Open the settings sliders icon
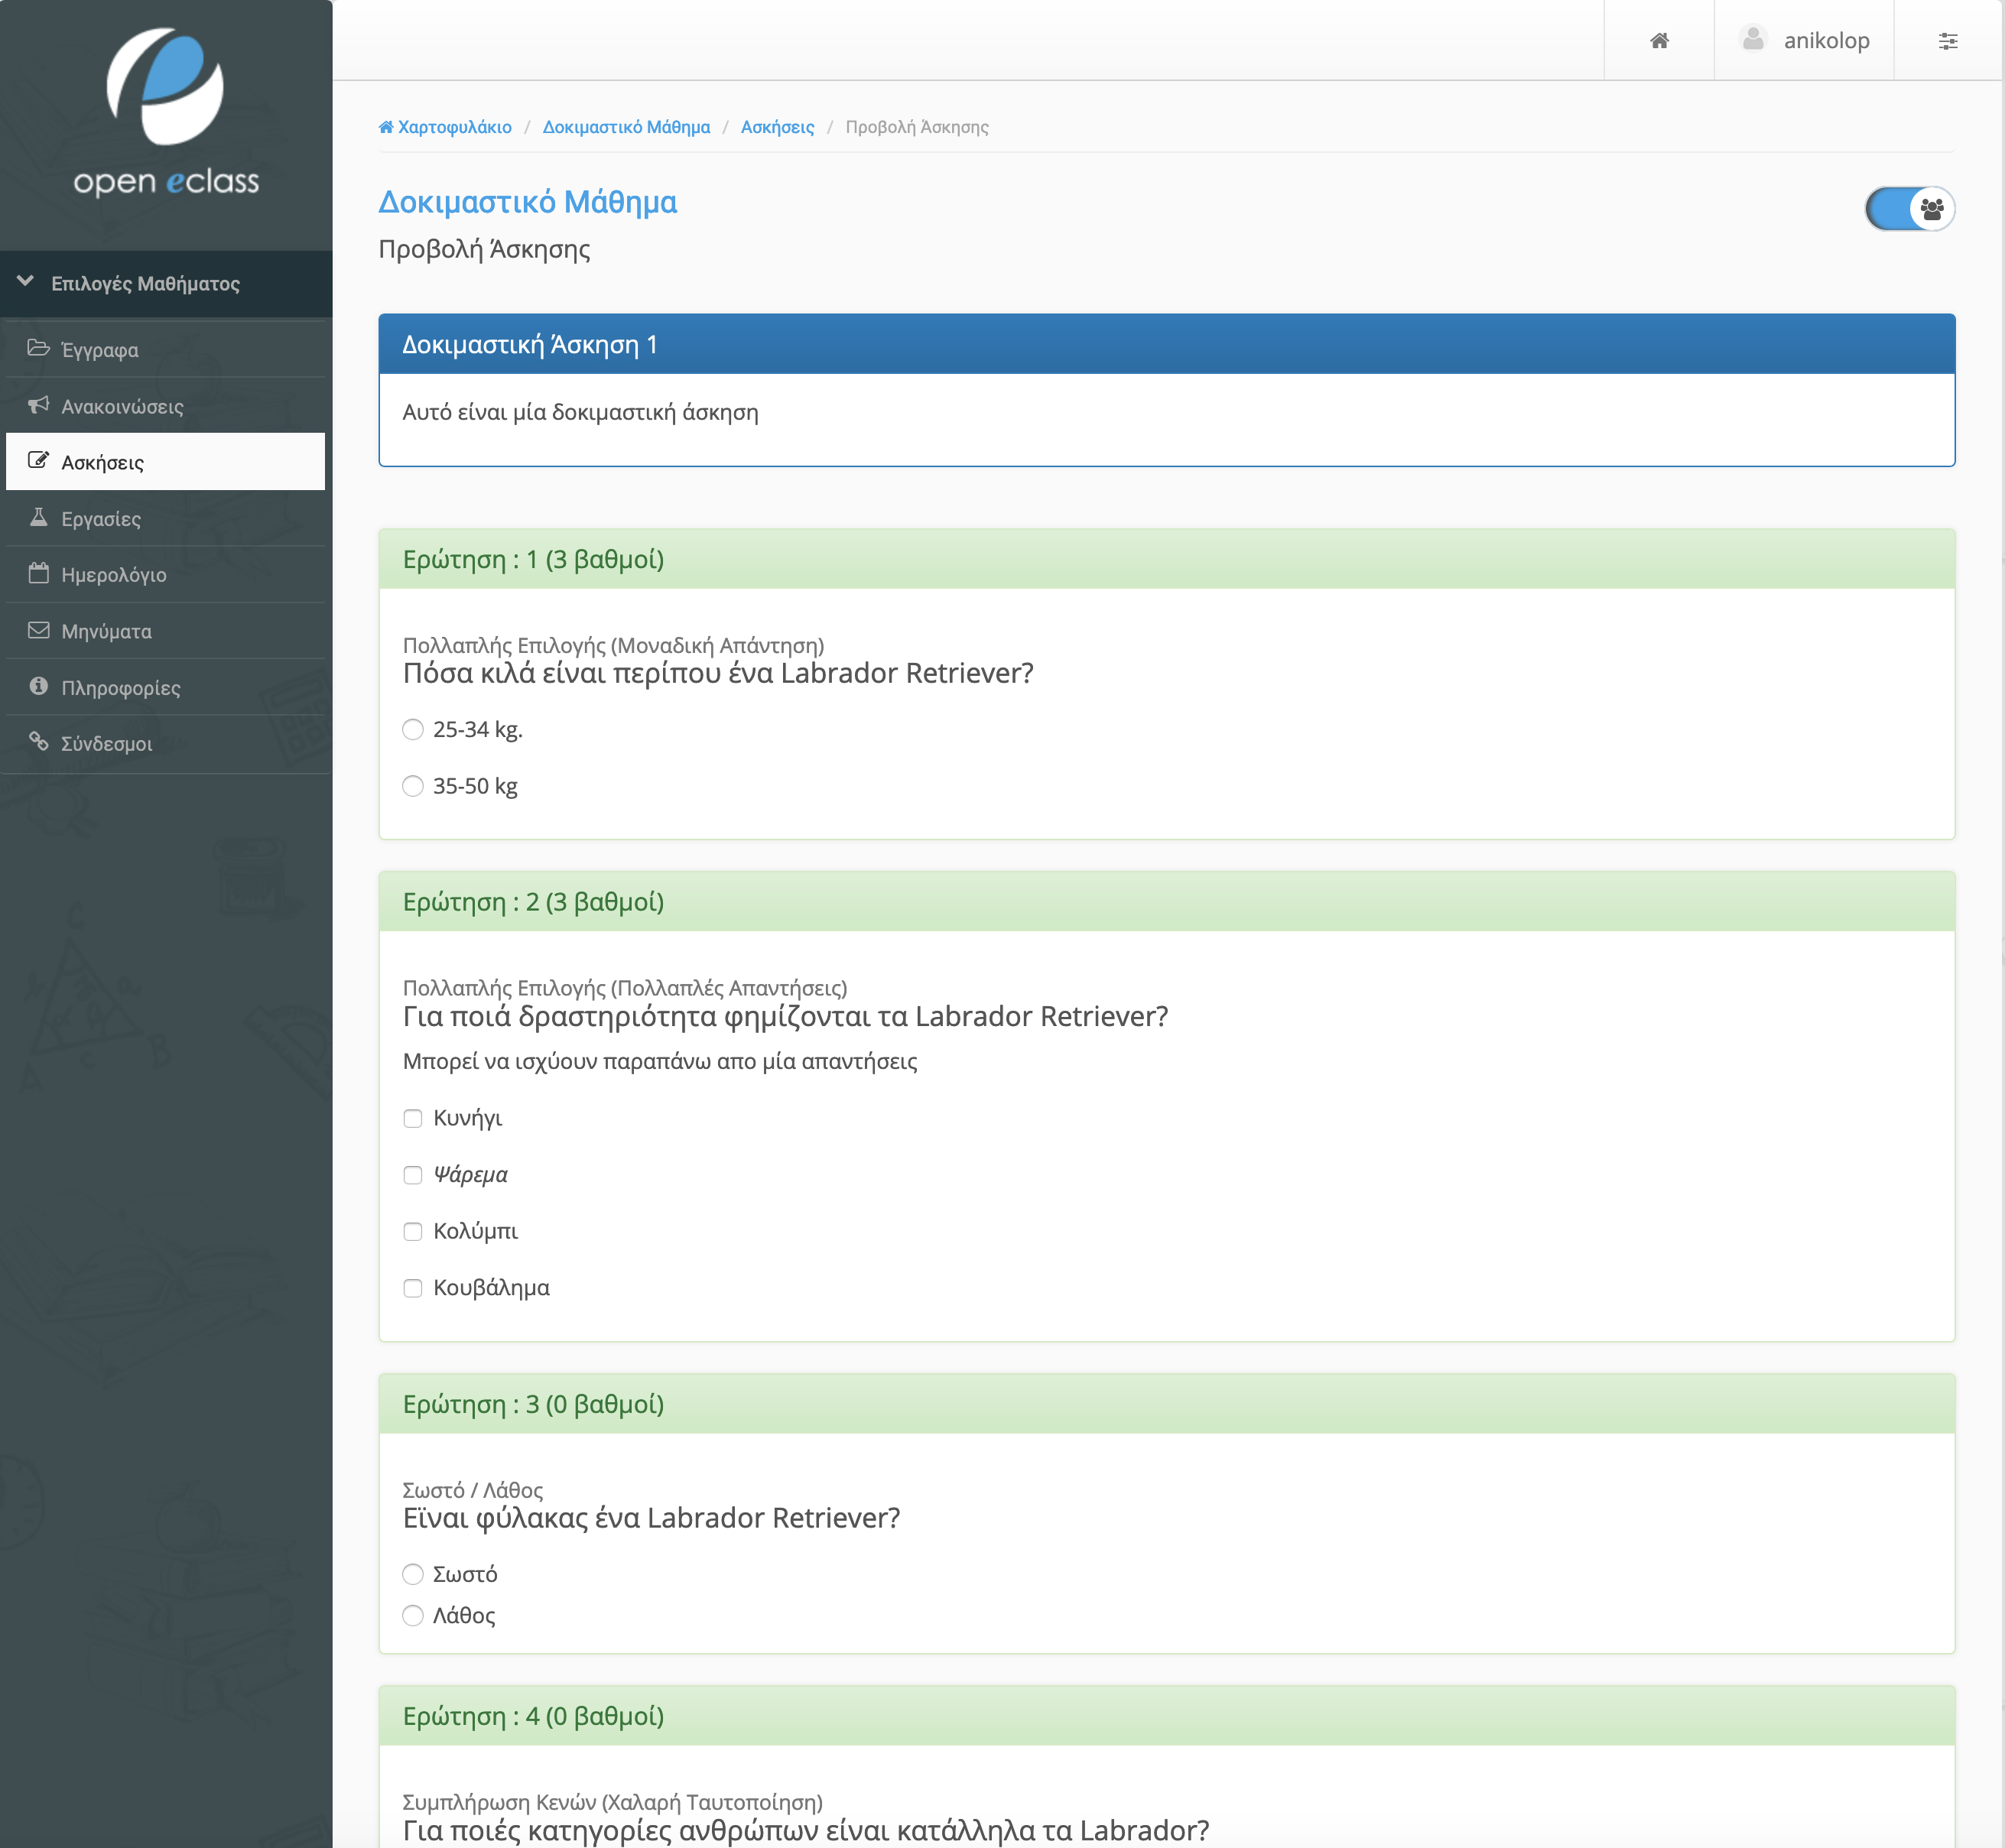 point(1948,40)
